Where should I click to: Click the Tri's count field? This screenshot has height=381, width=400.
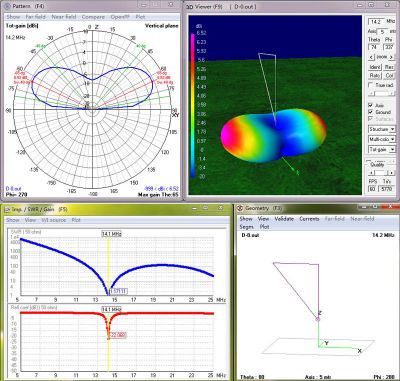(x=387, y=189)
